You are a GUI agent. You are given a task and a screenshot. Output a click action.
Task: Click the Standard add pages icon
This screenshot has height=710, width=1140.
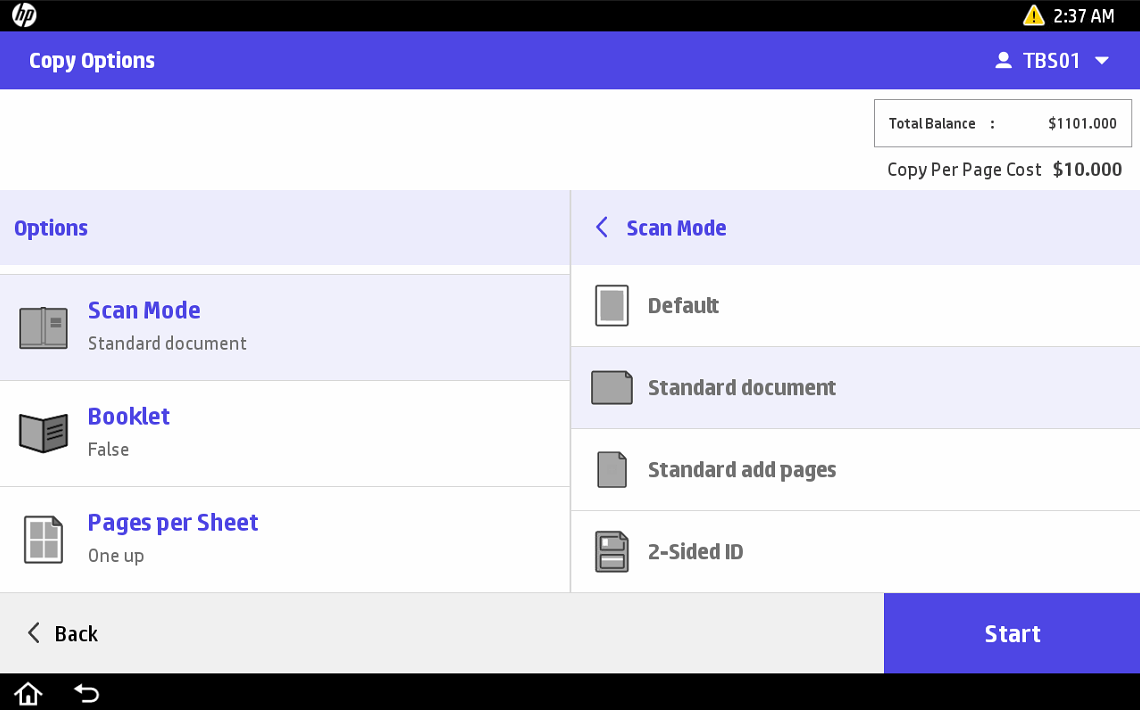click(x=612, y=470)
